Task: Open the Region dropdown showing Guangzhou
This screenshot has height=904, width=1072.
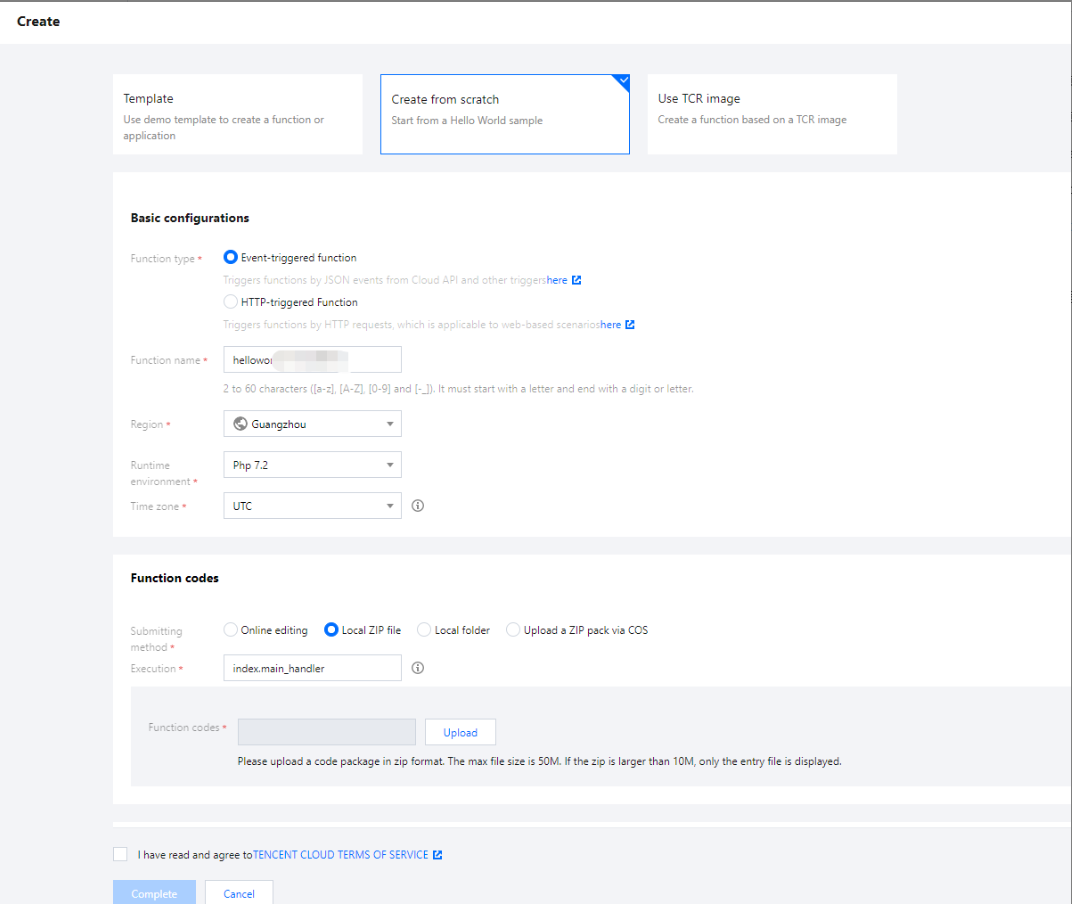Action: tap(312, 424)
